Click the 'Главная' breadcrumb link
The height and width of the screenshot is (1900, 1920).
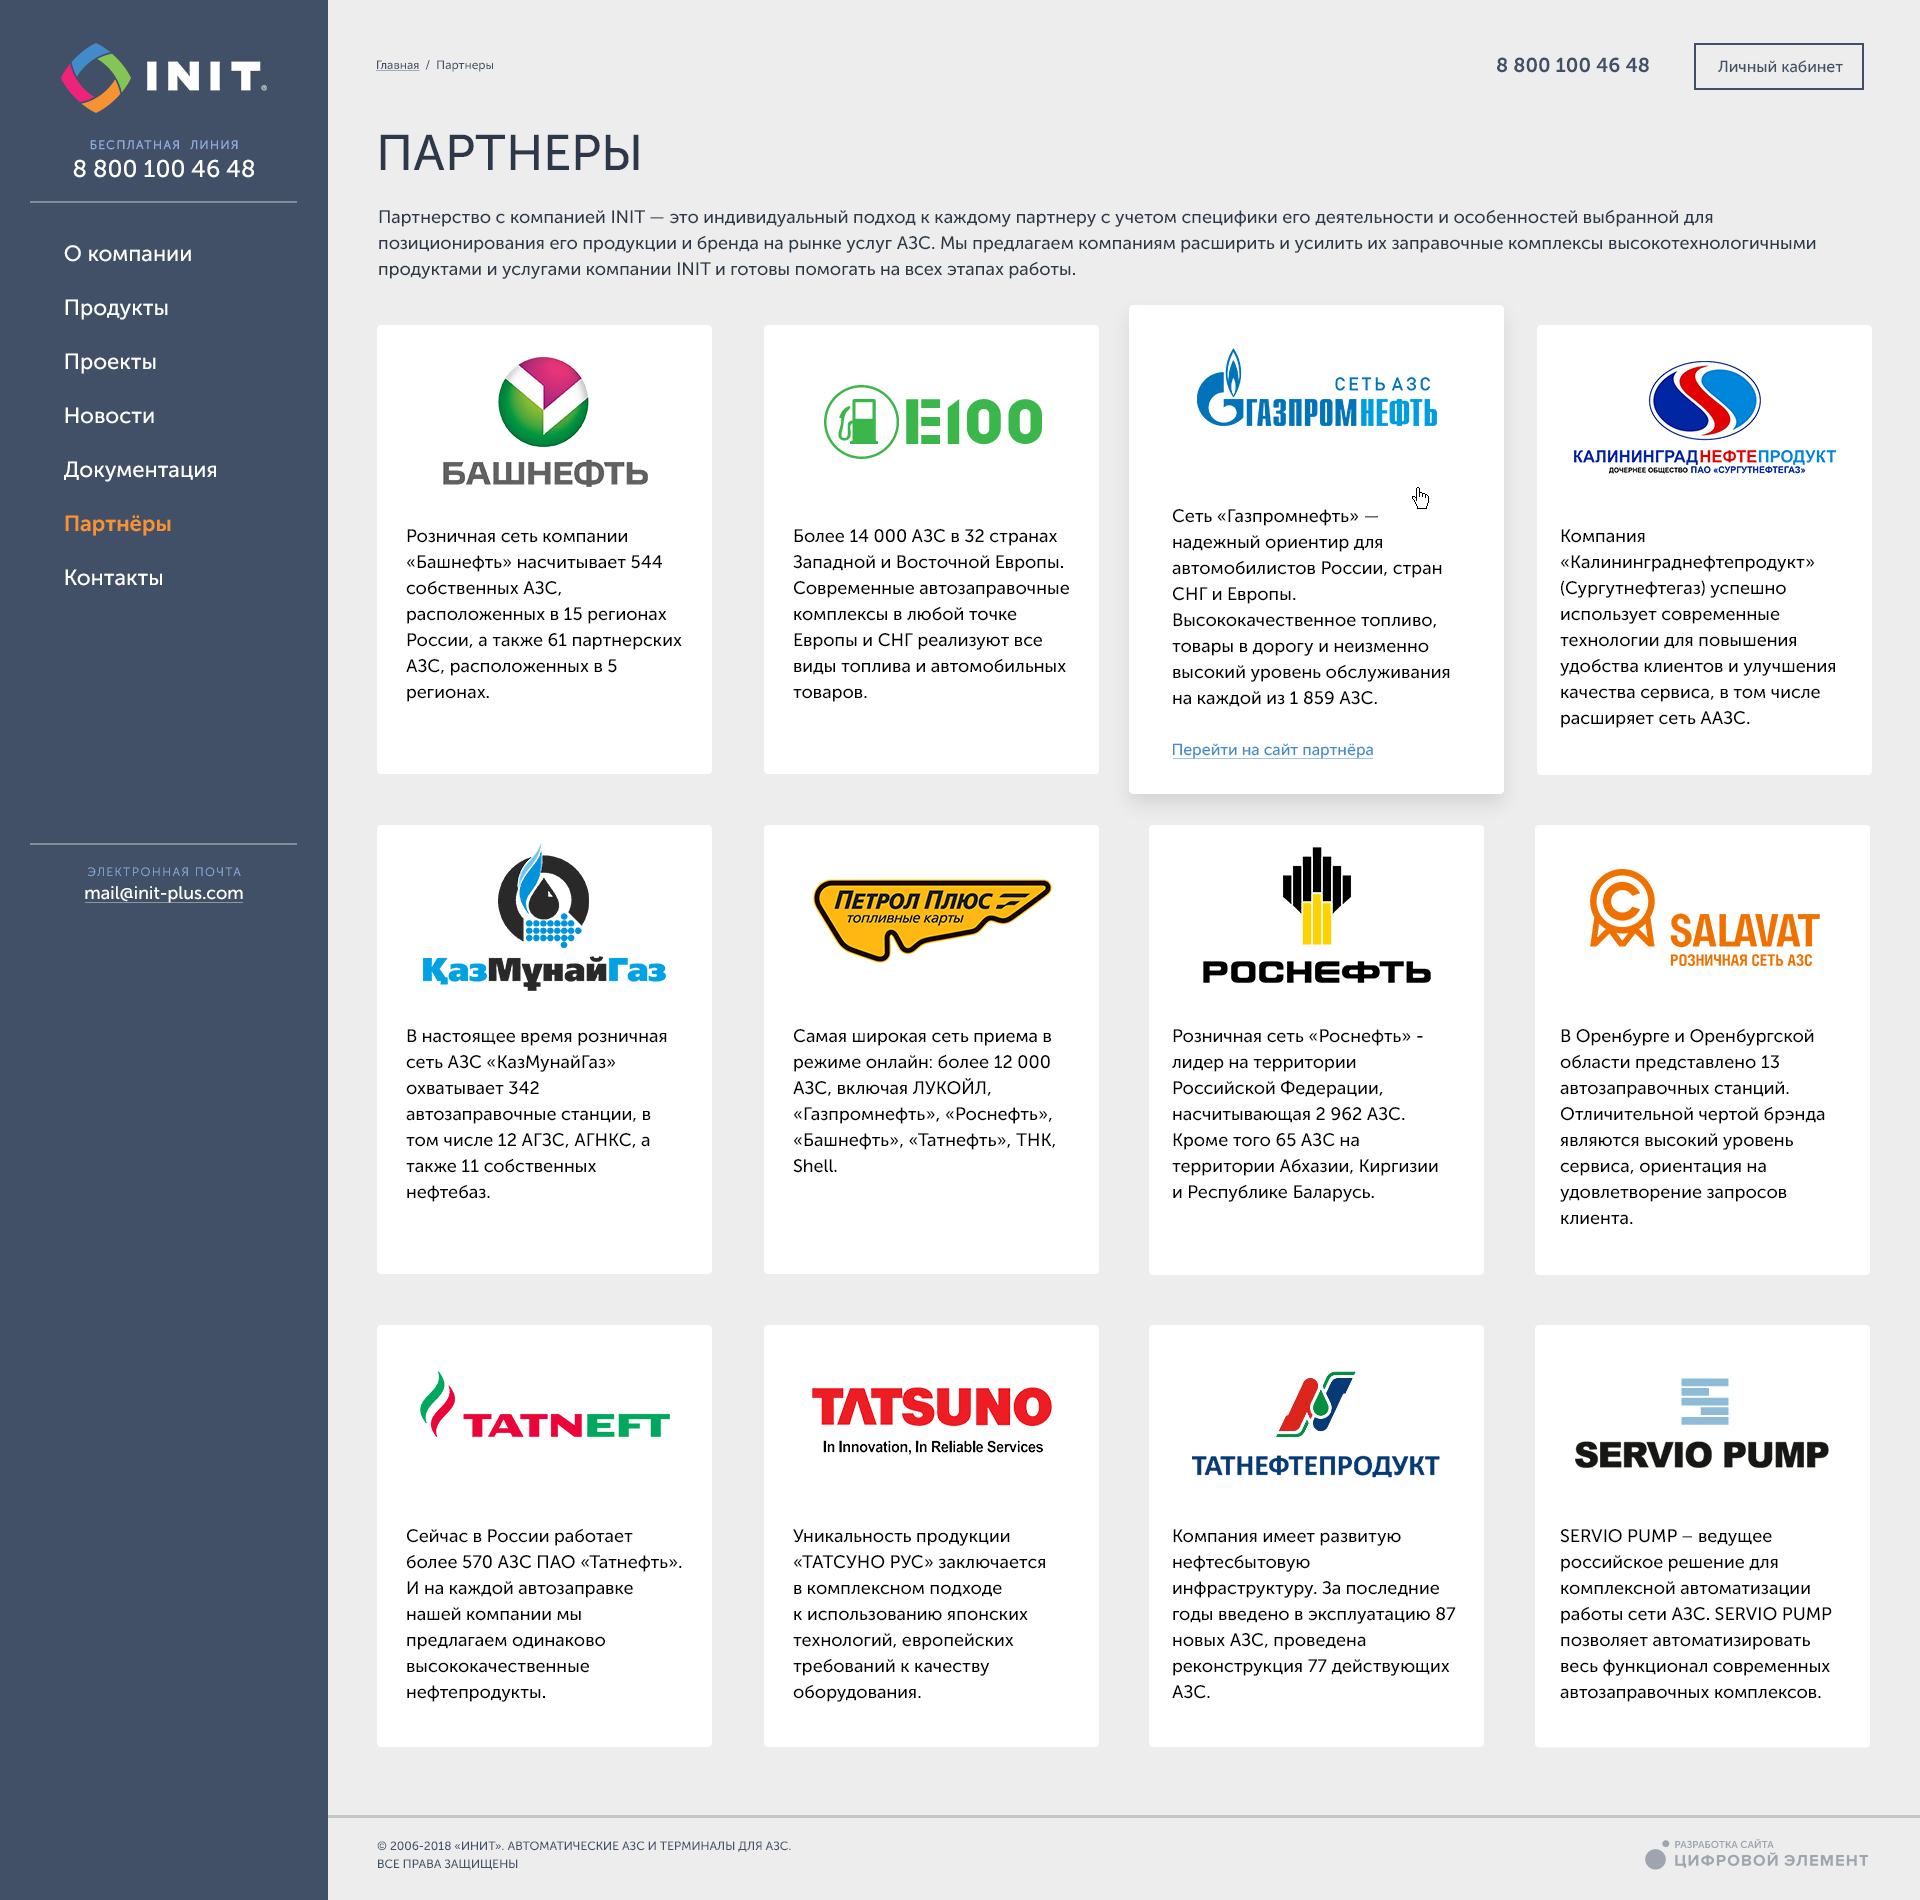click(397, 65)
